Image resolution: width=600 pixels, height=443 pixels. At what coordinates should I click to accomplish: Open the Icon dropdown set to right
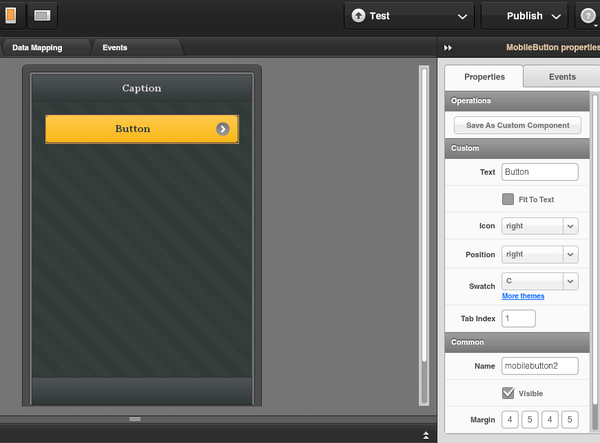pos(540,226)
